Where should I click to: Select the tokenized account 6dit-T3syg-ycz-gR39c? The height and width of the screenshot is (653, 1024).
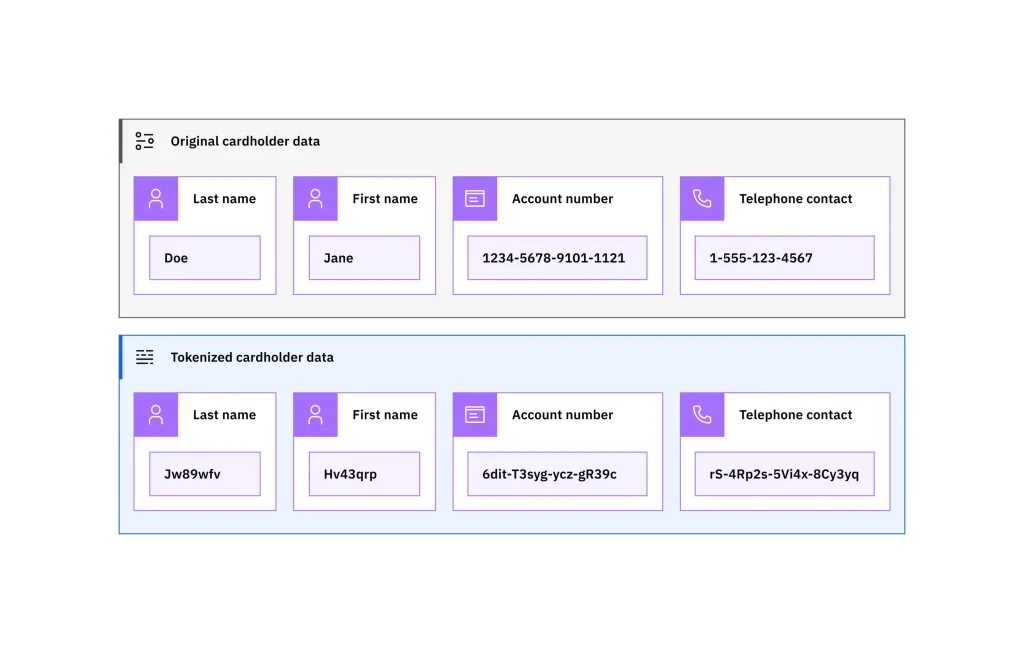coord(557,473)
